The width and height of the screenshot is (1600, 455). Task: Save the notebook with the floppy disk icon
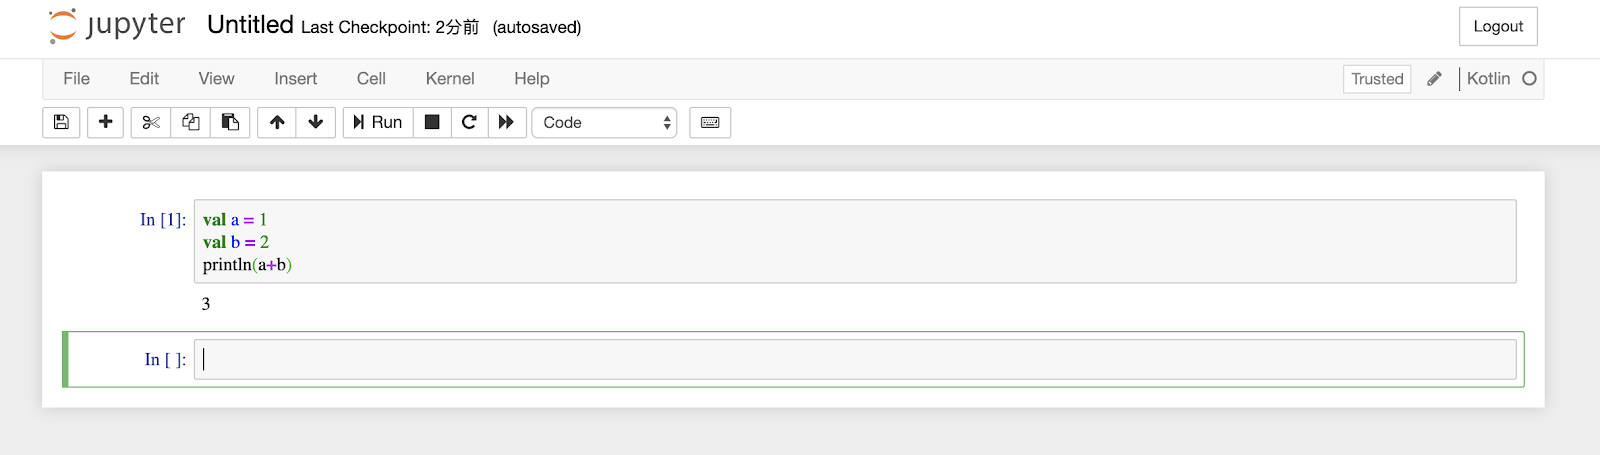(61, 122)
